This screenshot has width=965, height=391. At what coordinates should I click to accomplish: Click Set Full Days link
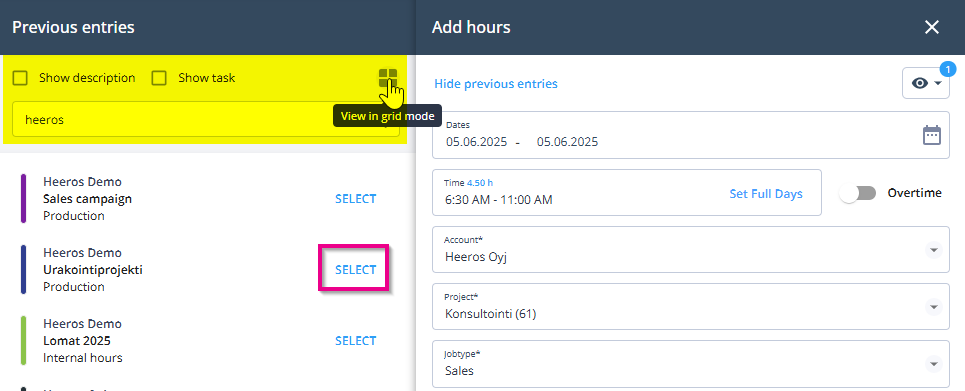pos(766,194)
